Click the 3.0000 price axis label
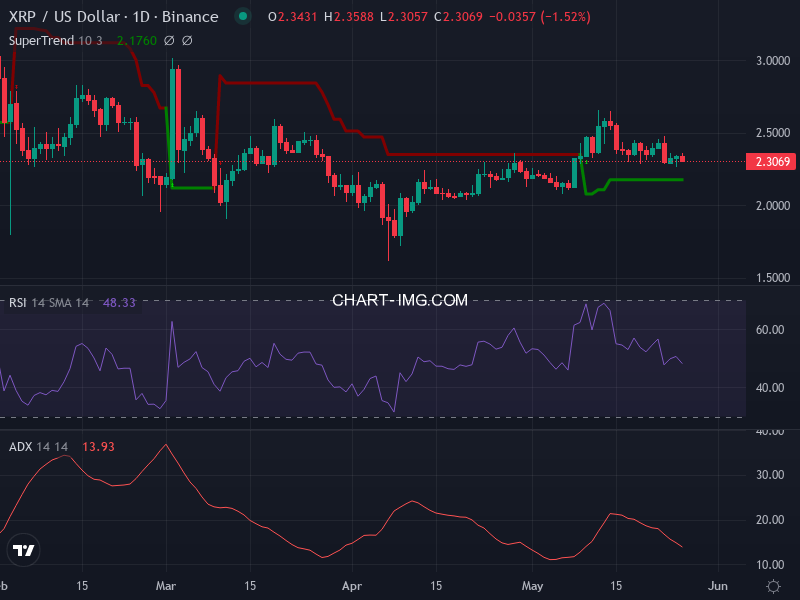Screen dimensions: 800x600 [x=773, y=61]
